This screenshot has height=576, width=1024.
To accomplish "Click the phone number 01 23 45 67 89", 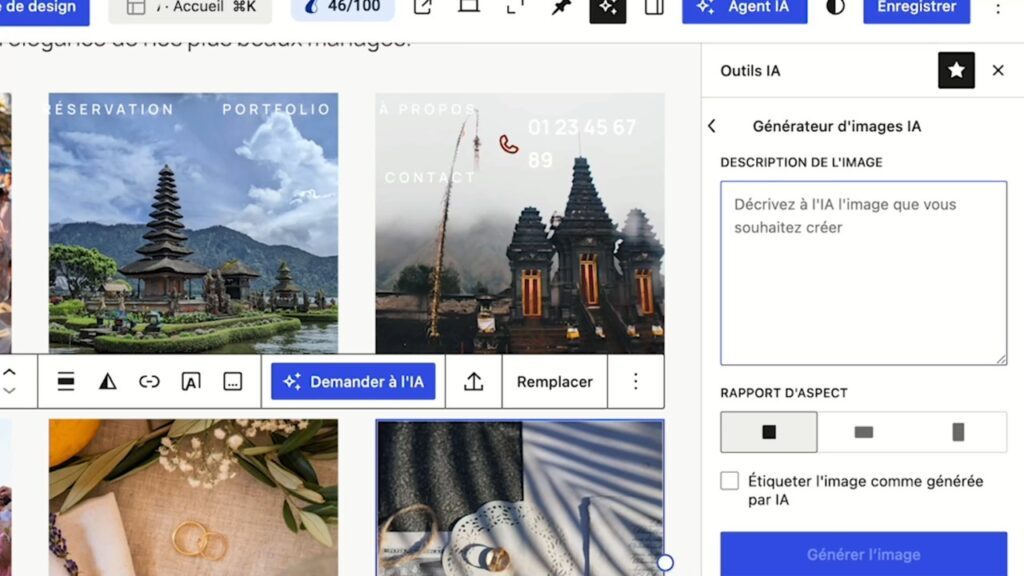I will pyautogui.click(x=581, y=143).
